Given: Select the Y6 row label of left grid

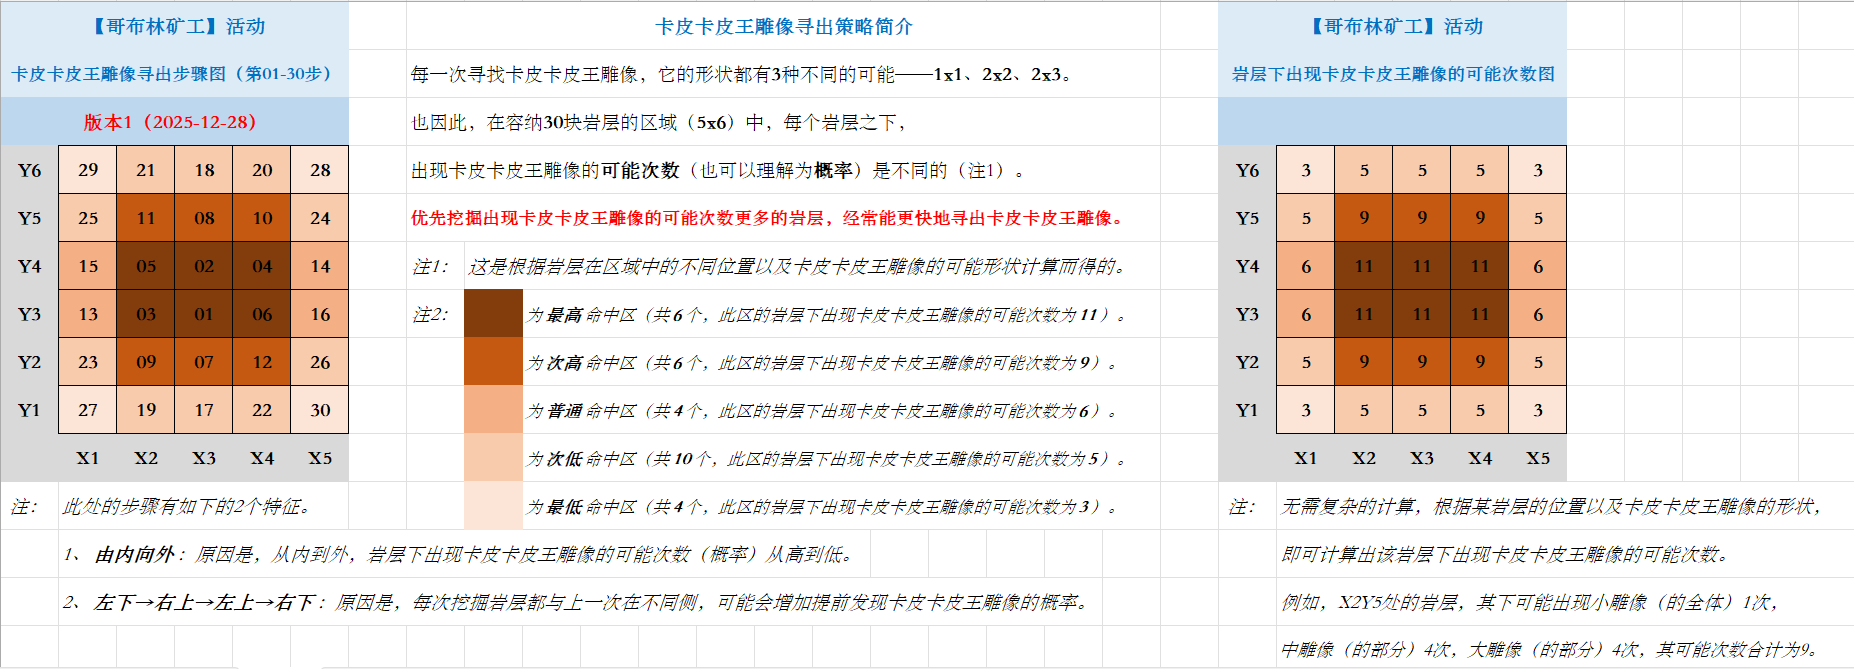Looking at the screenshot, I should pyautogui.click(x=29, y=170).
